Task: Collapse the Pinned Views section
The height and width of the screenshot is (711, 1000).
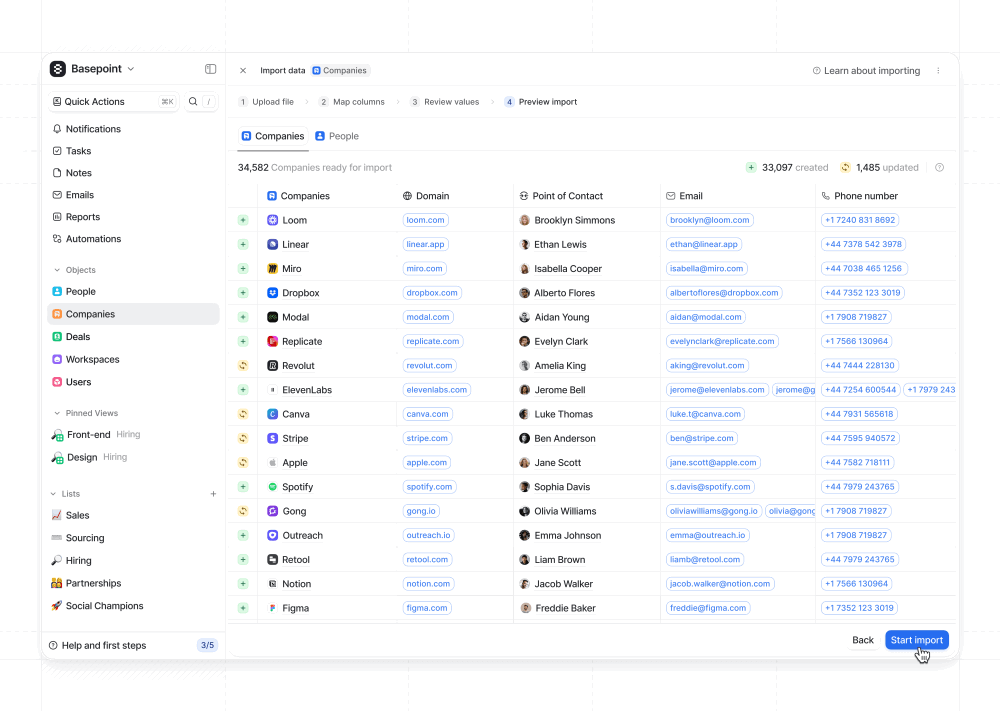Action: (x=57, y=413)
